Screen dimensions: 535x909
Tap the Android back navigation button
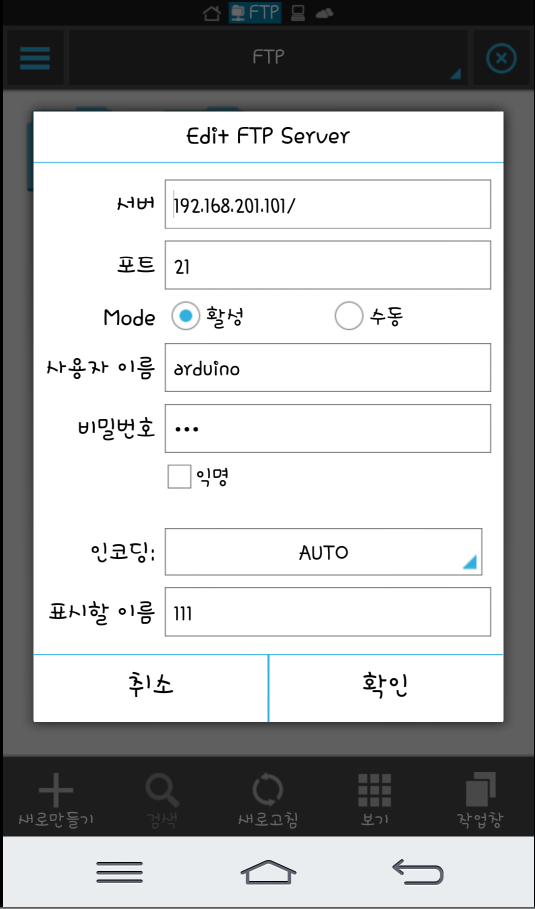pos(417,871)
